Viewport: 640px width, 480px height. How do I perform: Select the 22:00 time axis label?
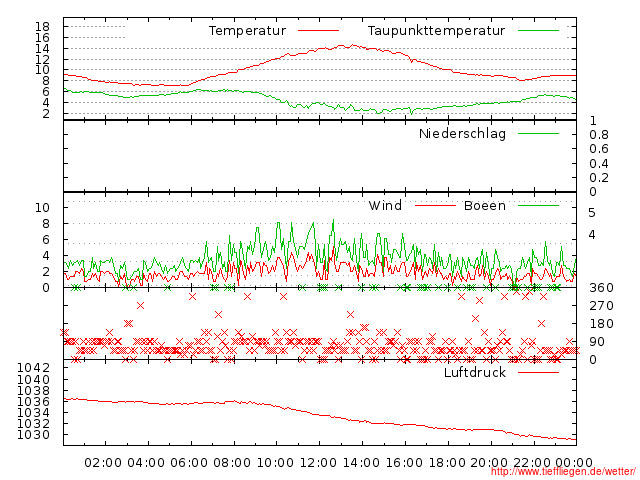pos(531,463)
